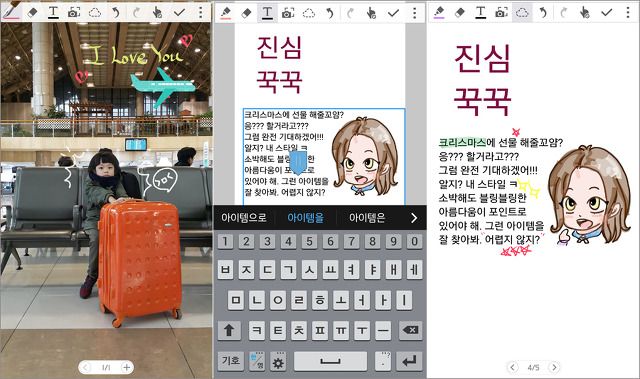Switch to symbols with the 기호 key
Image resolution: width=640 pixels, height=379 pixels.
pos(231,361)
